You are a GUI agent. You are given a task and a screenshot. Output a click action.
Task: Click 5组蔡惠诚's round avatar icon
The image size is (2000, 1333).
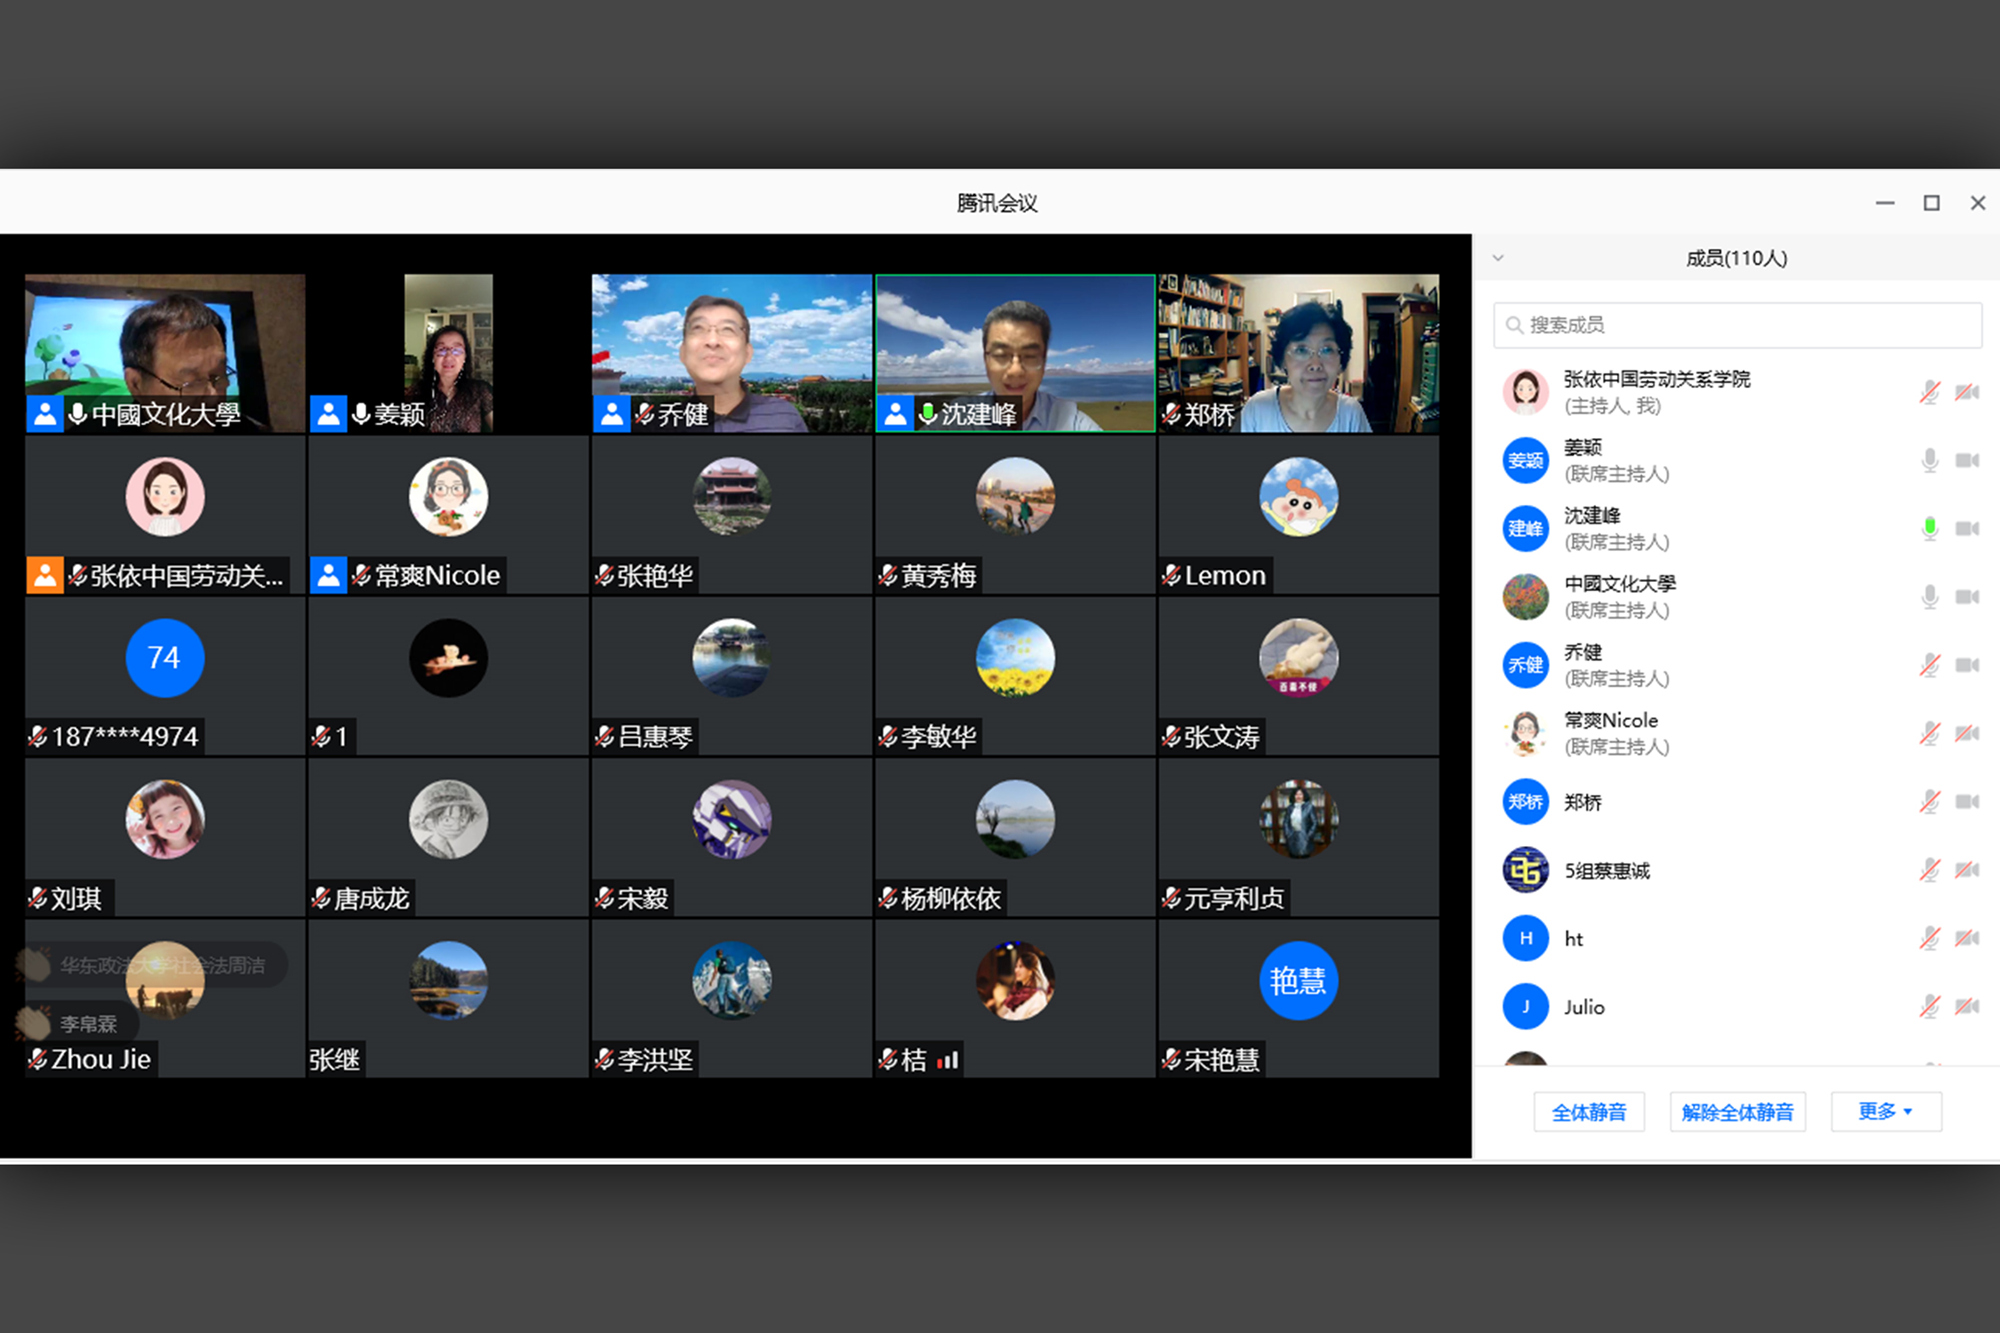click(1525, 870)
